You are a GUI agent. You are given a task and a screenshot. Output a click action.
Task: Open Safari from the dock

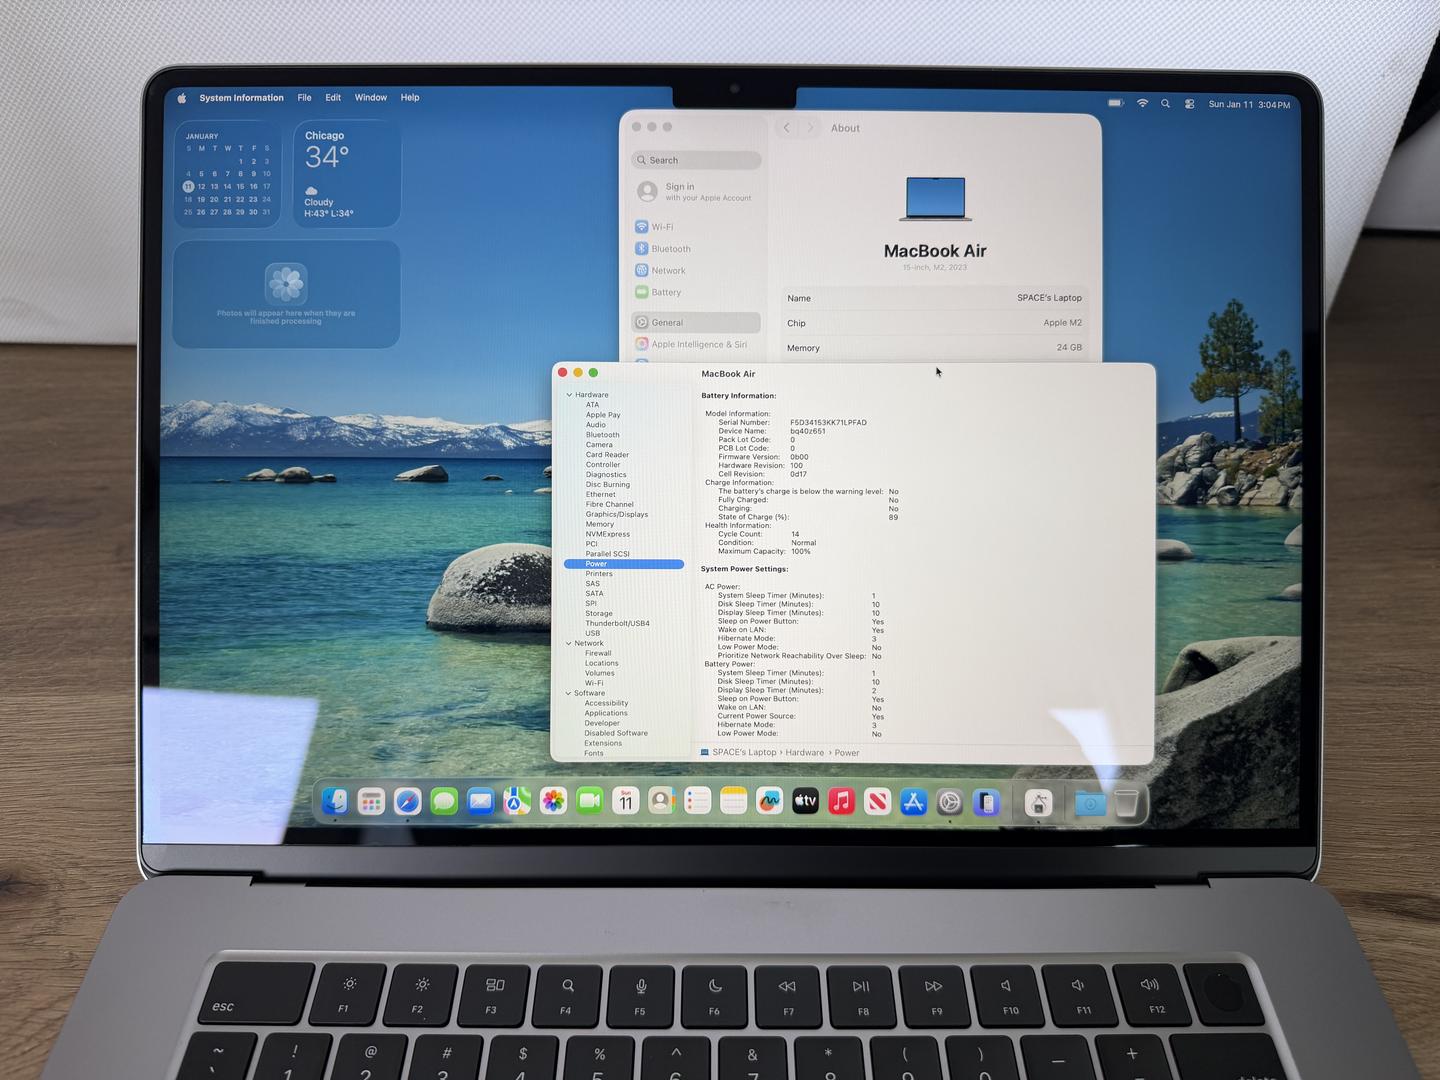point(407,801)
